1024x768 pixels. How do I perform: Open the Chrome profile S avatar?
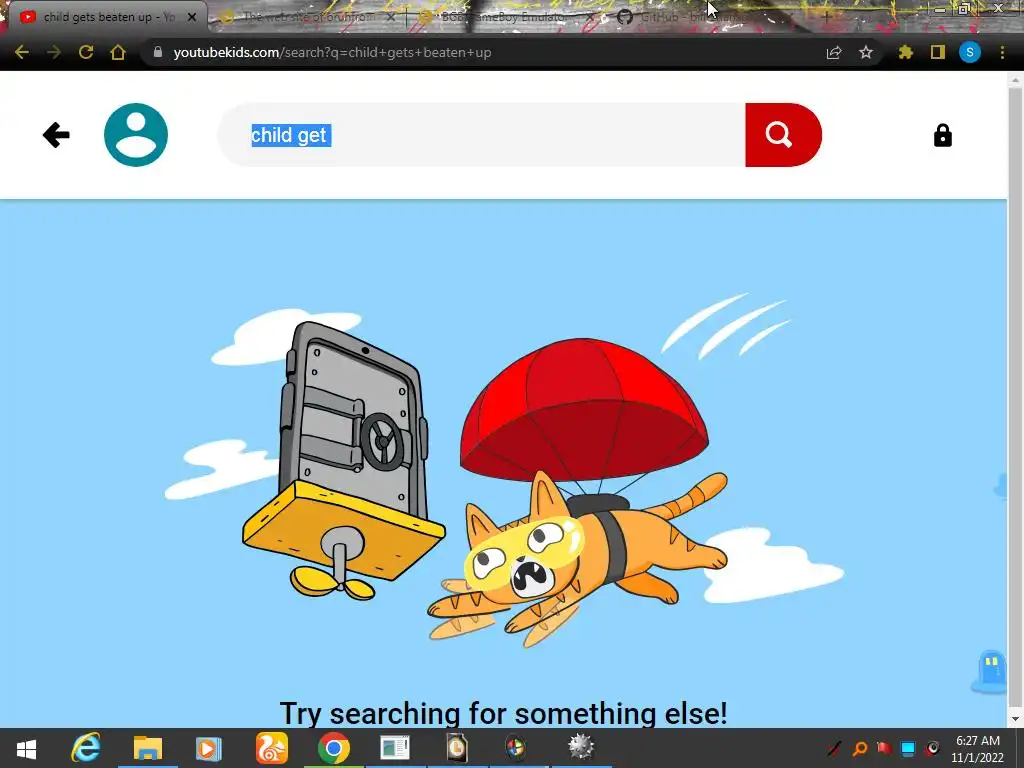970,52
